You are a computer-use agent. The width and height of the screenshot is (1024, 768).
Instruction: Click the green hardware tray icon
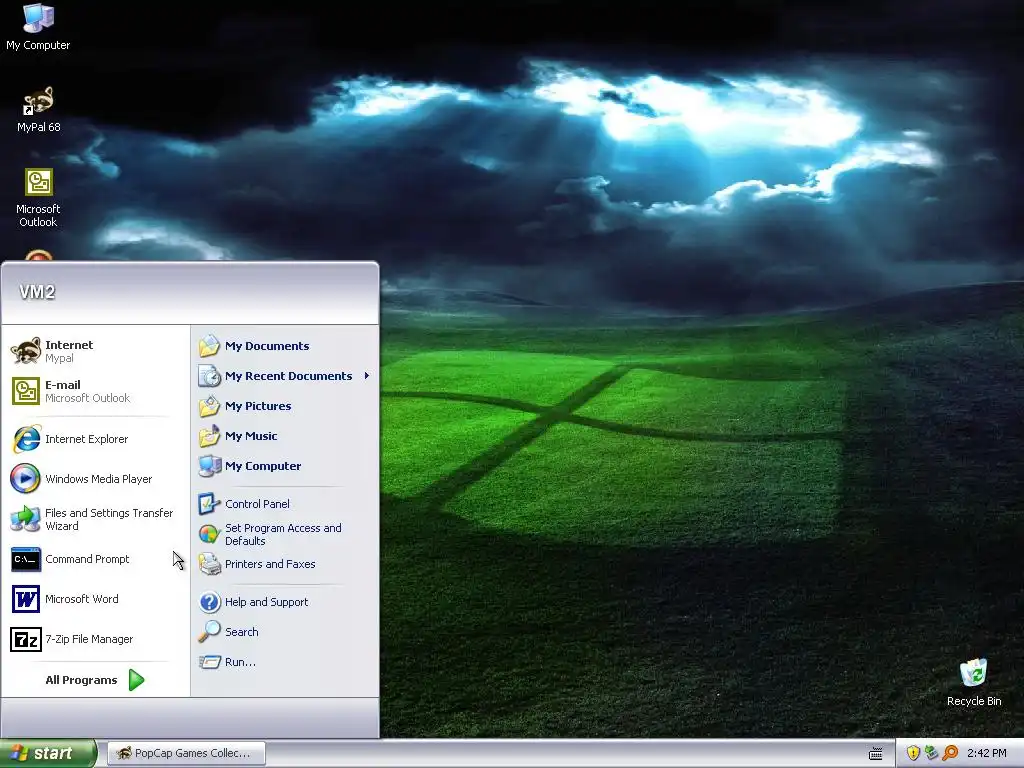931,753
